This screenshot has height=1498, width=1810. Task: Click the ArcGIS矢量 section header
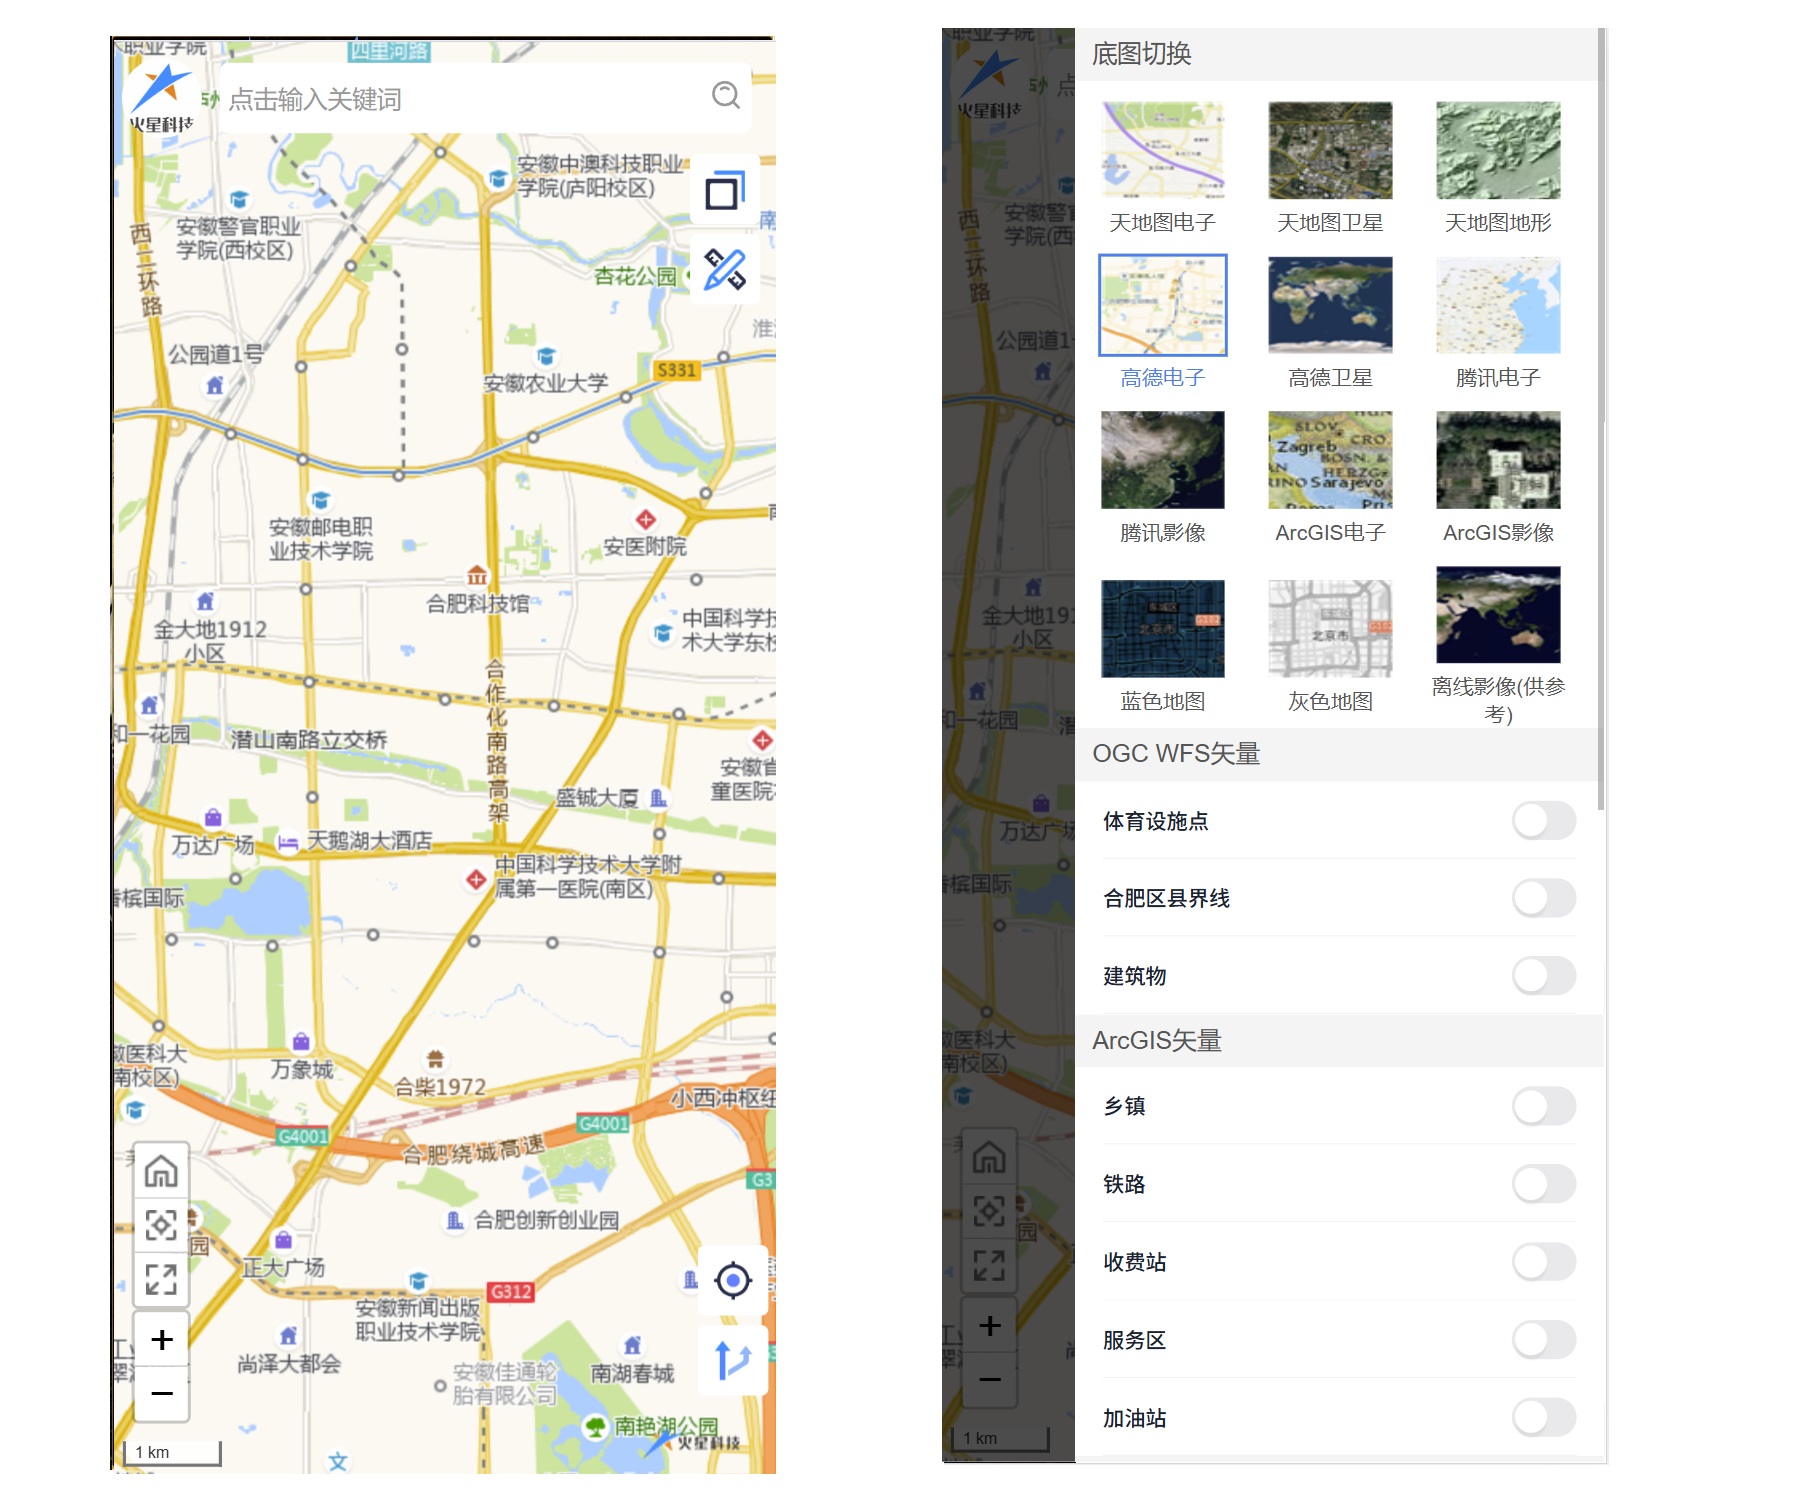tap(1337, 1041)
